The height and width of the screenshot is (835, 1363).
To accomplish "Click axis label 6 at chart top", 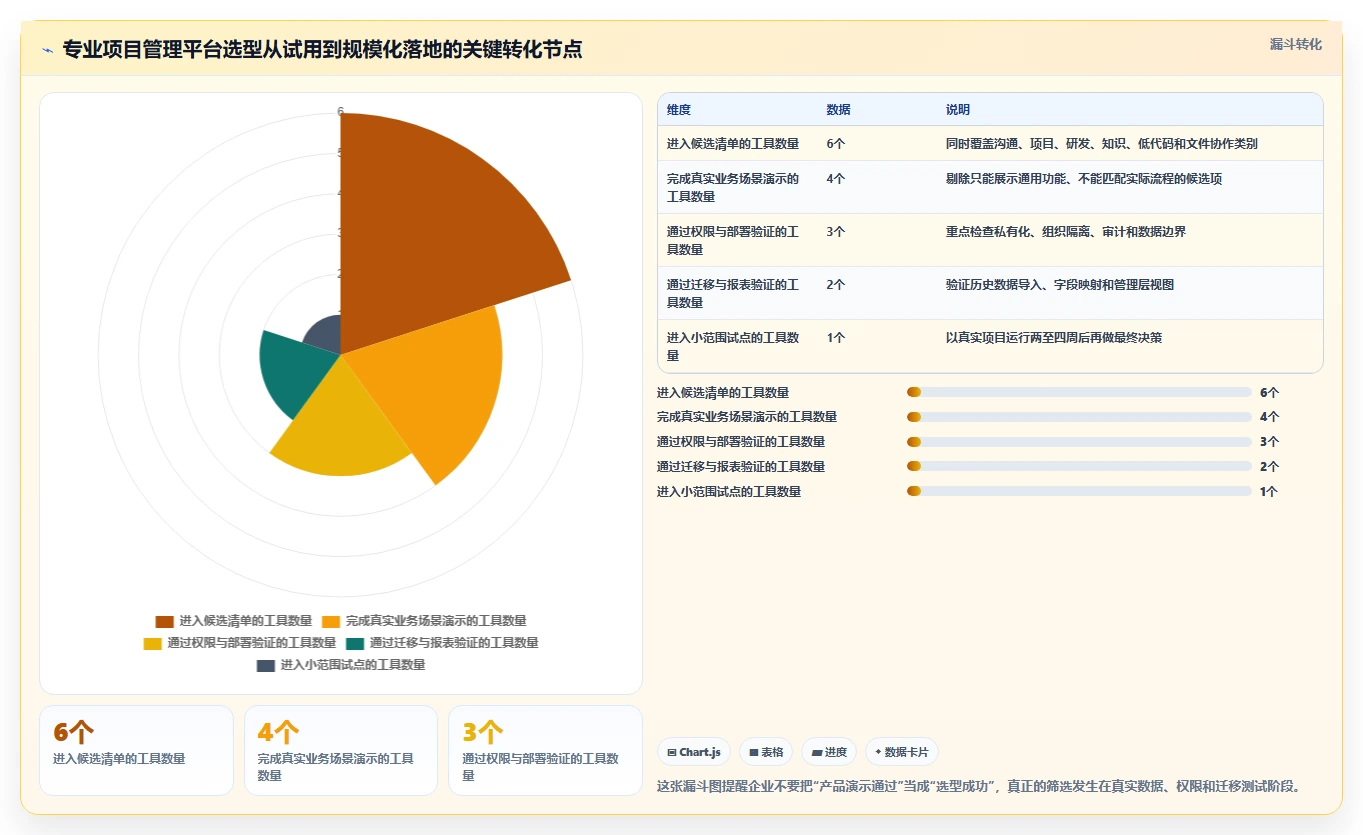I will [x=340, y=111].
